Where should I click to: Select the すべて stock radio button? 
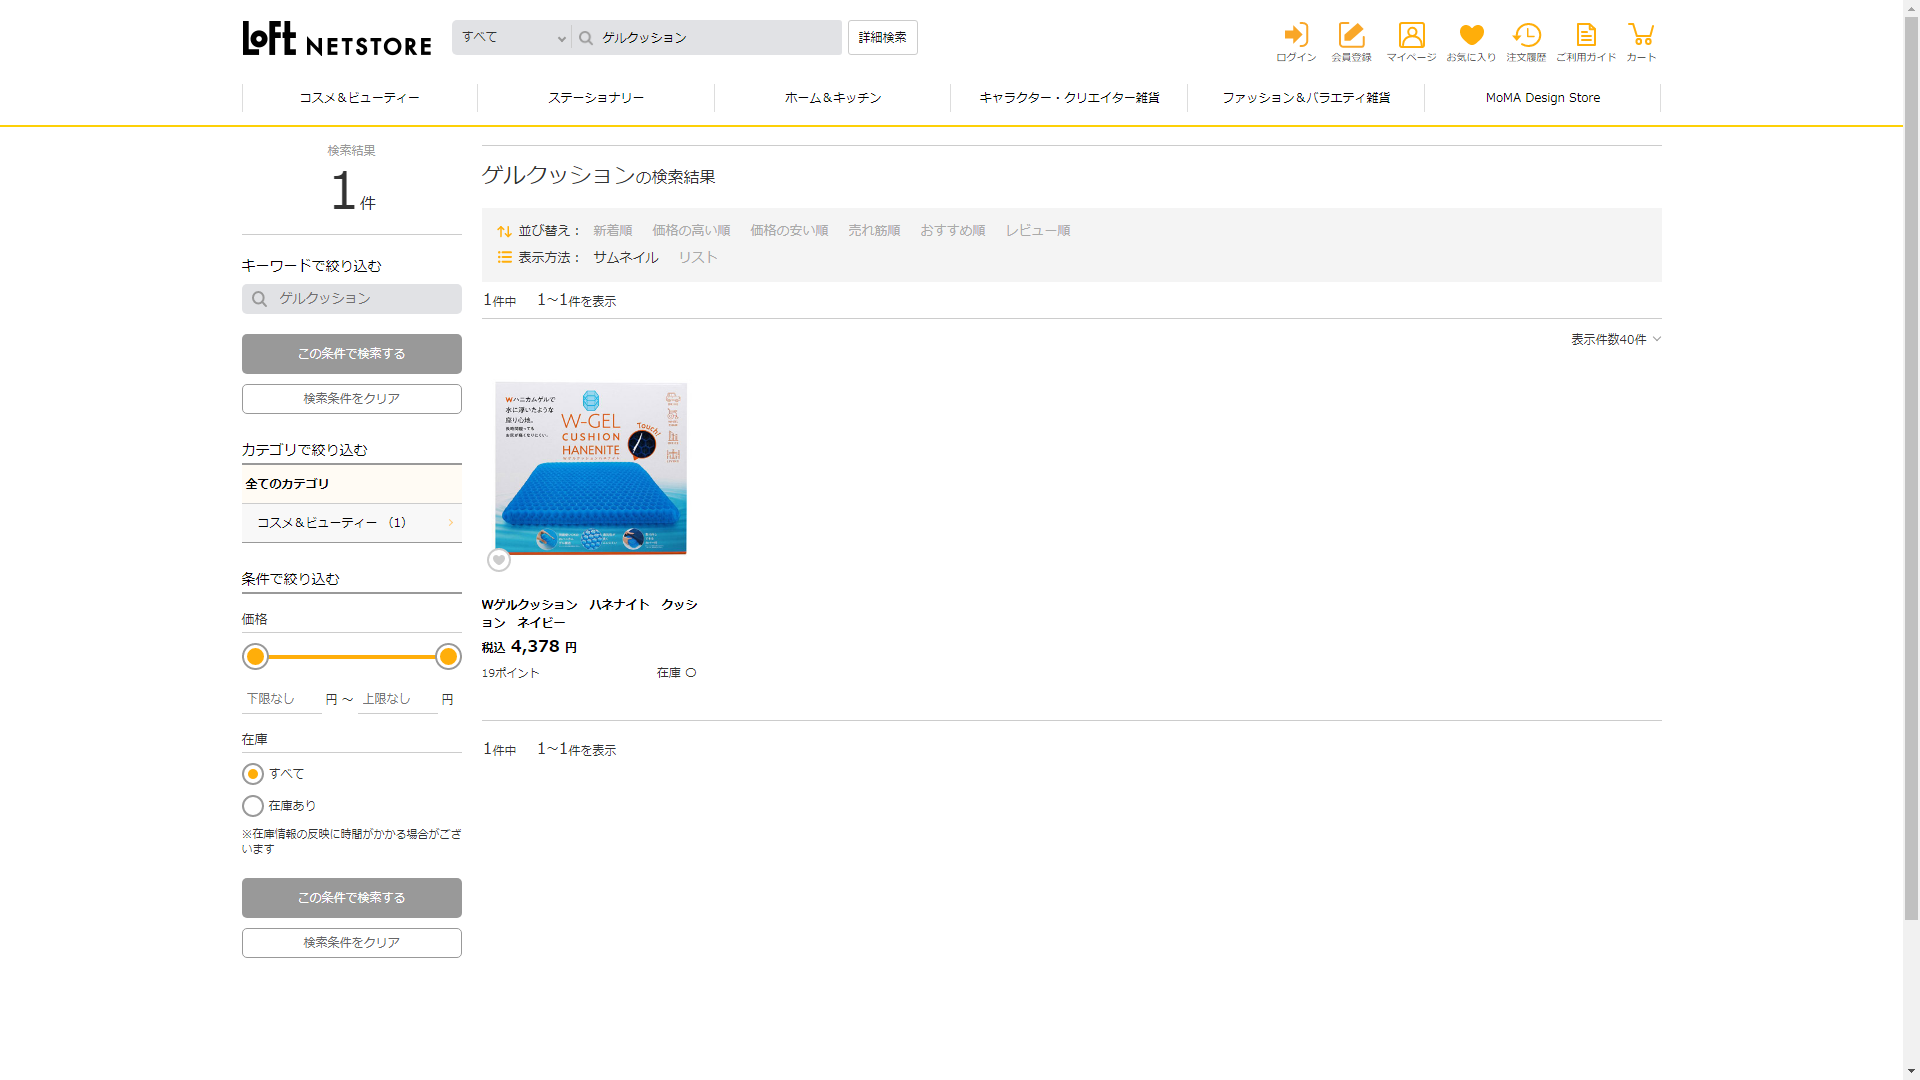coord(253,774)
